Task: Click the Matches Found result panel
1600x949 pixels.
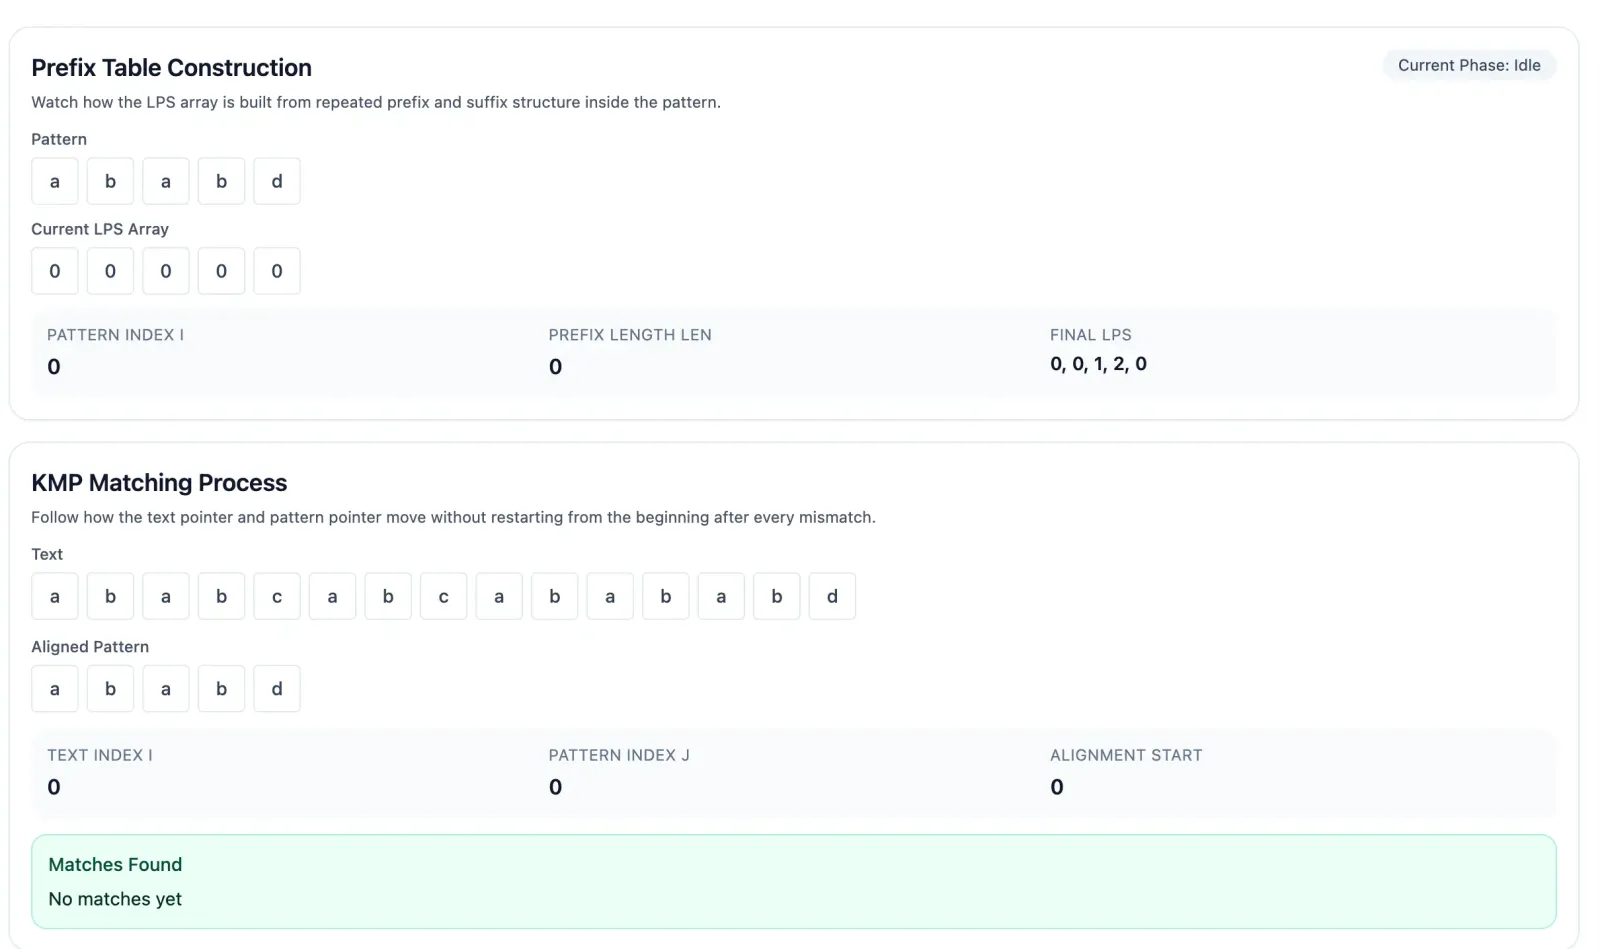Action: pyautogui.click(x=793, y=881)
